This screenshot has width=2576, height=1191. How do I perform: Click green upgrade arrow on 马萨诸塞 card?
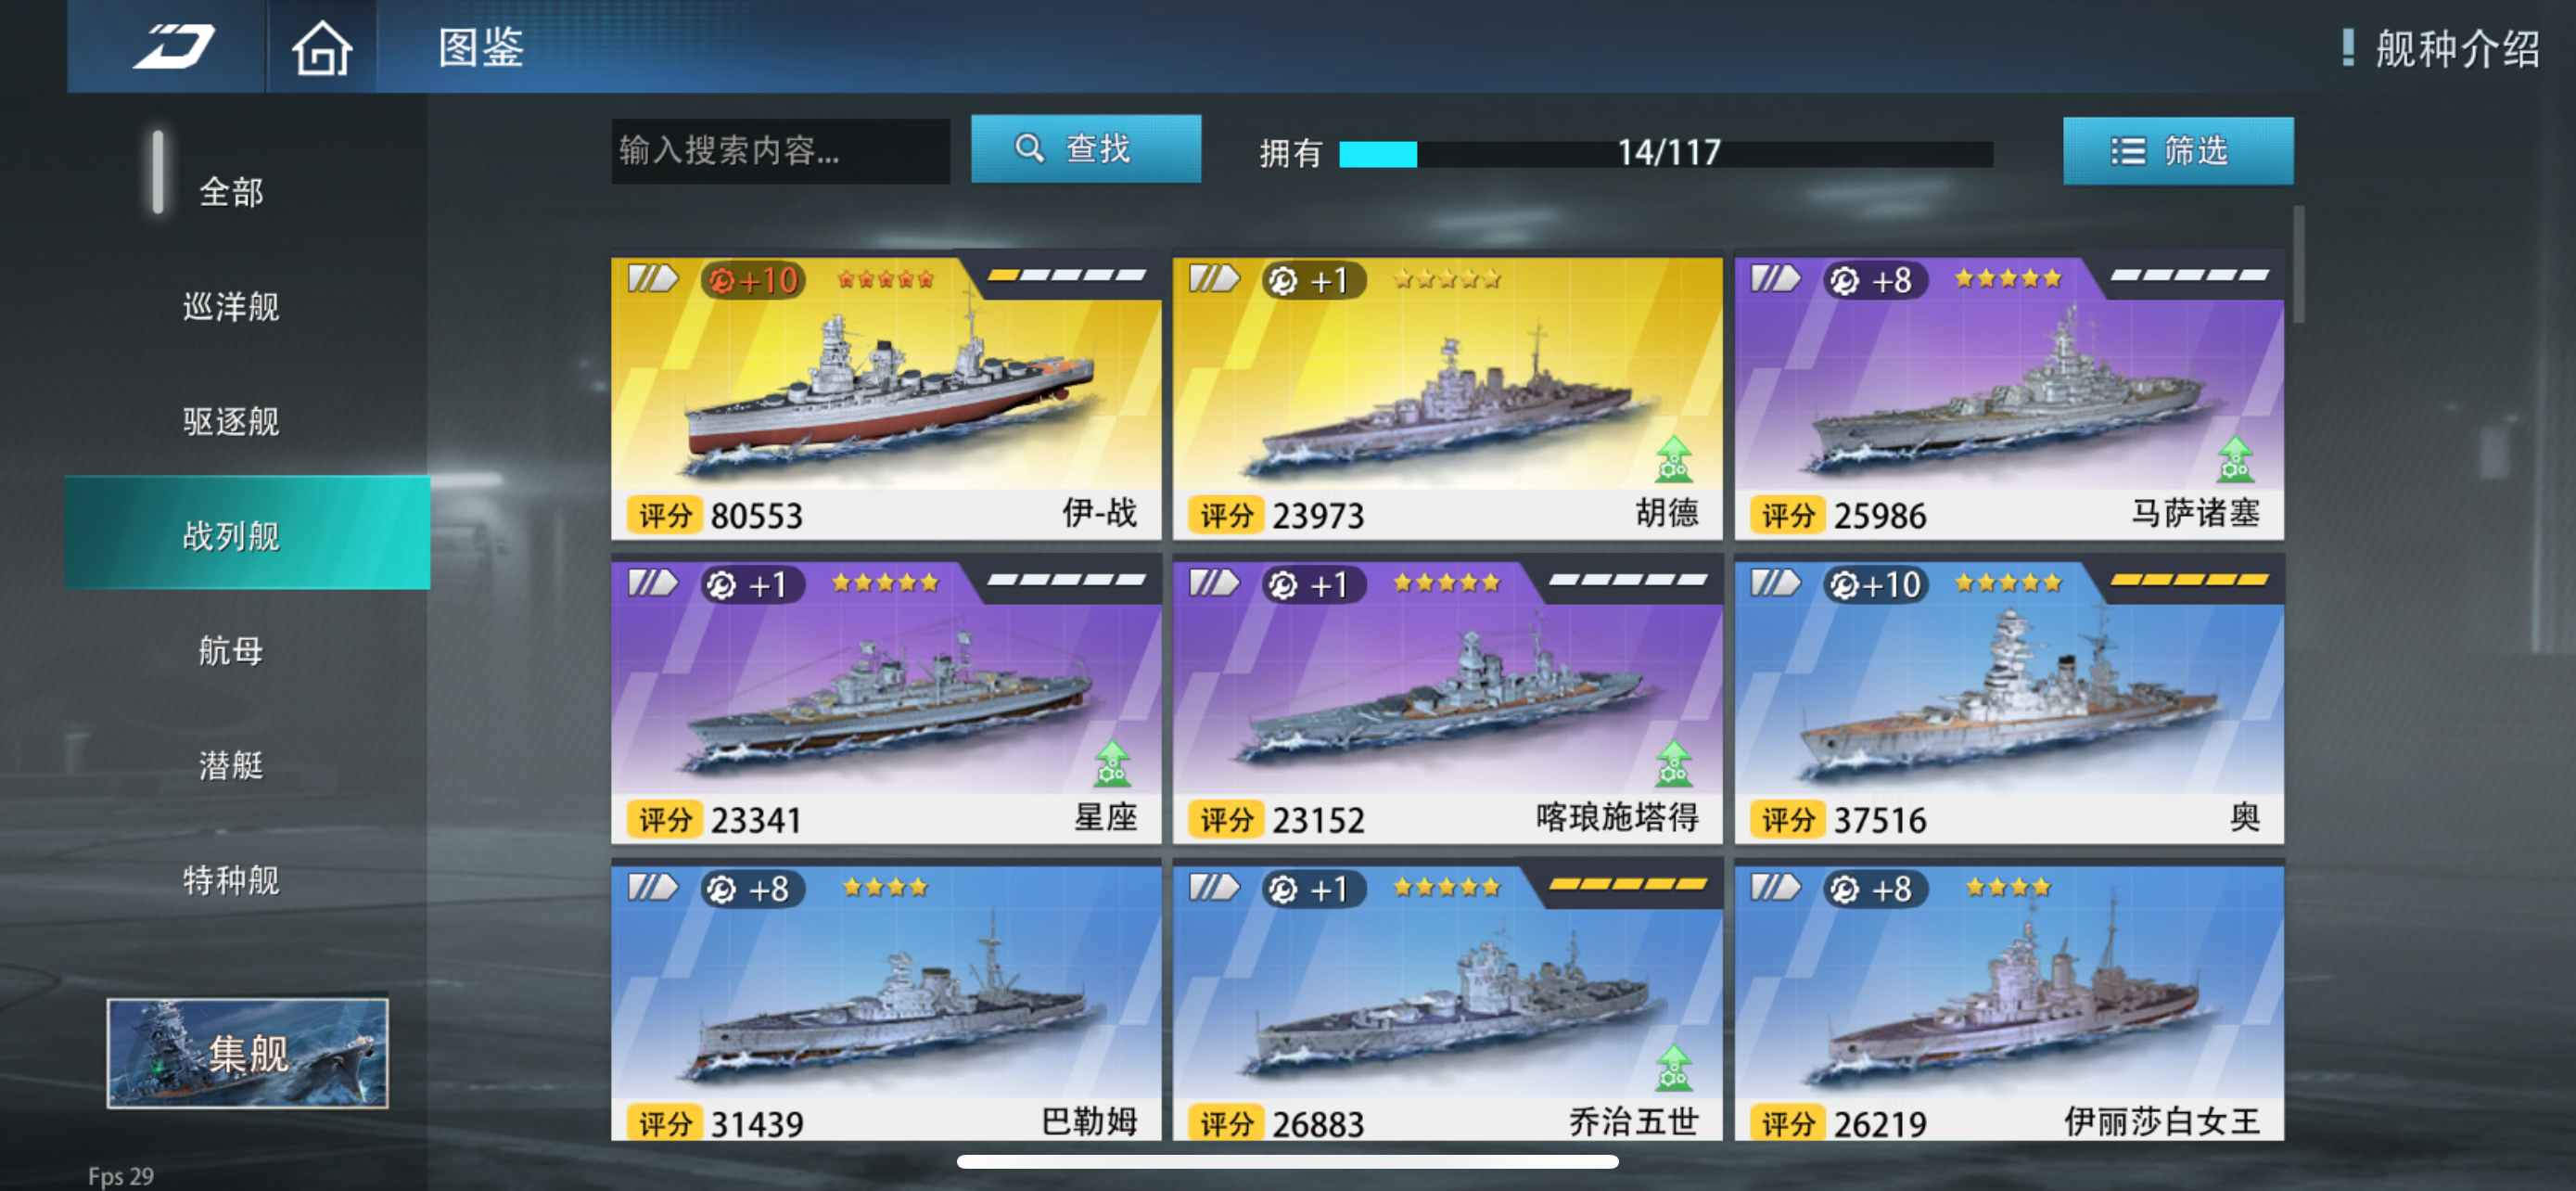[2235, 459]
